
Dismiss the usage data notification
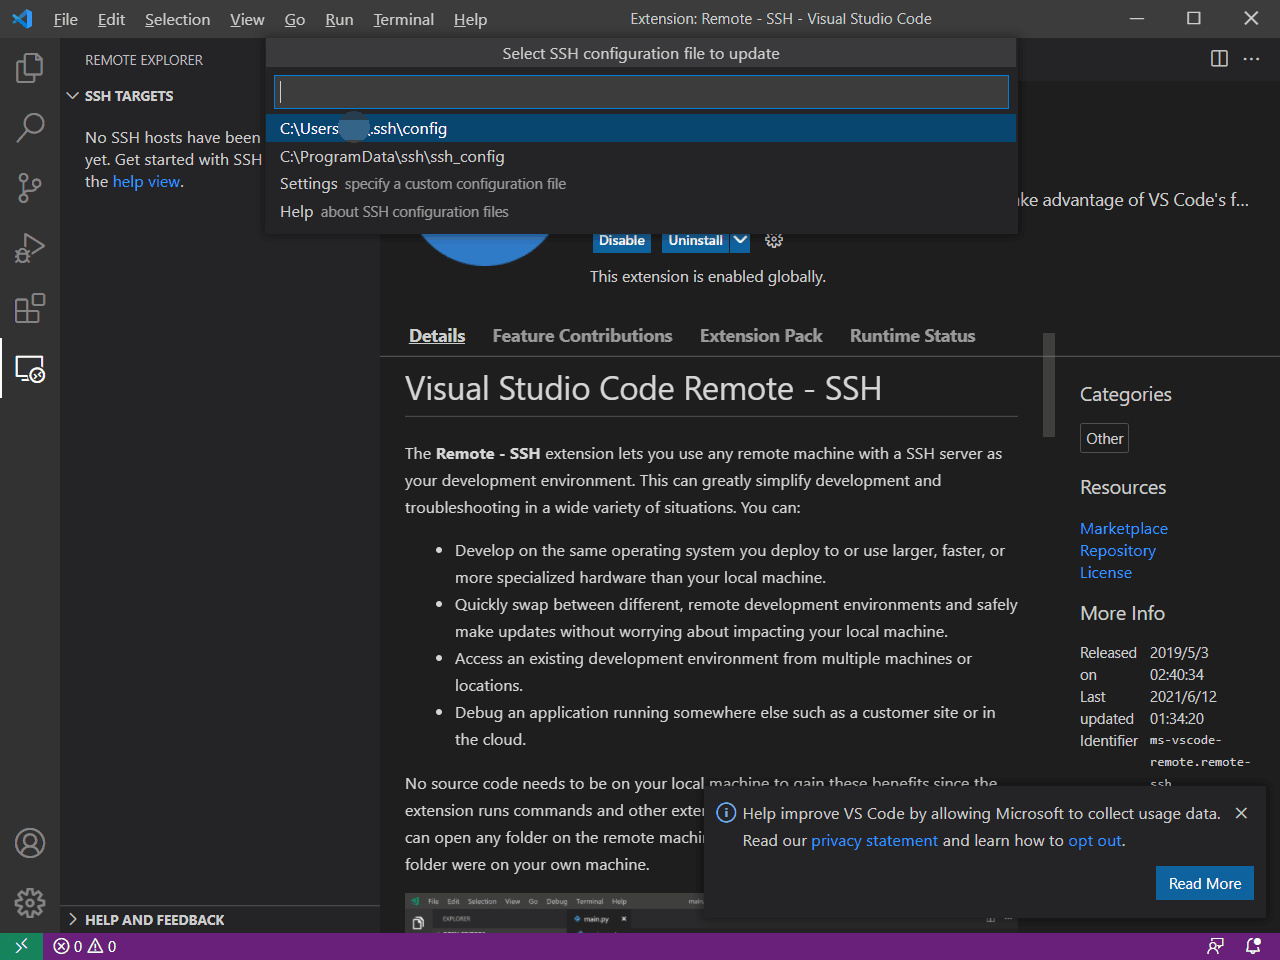point(1241,813)
